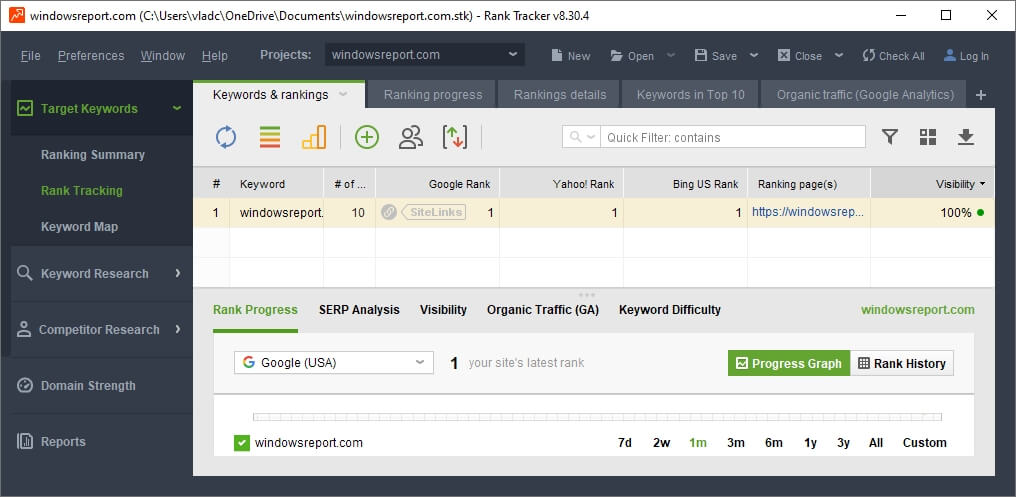The width and height of the screenshot is (1016, 497).
Task: Open the SERP Analysis tab
Action: [x=359, y=310]
